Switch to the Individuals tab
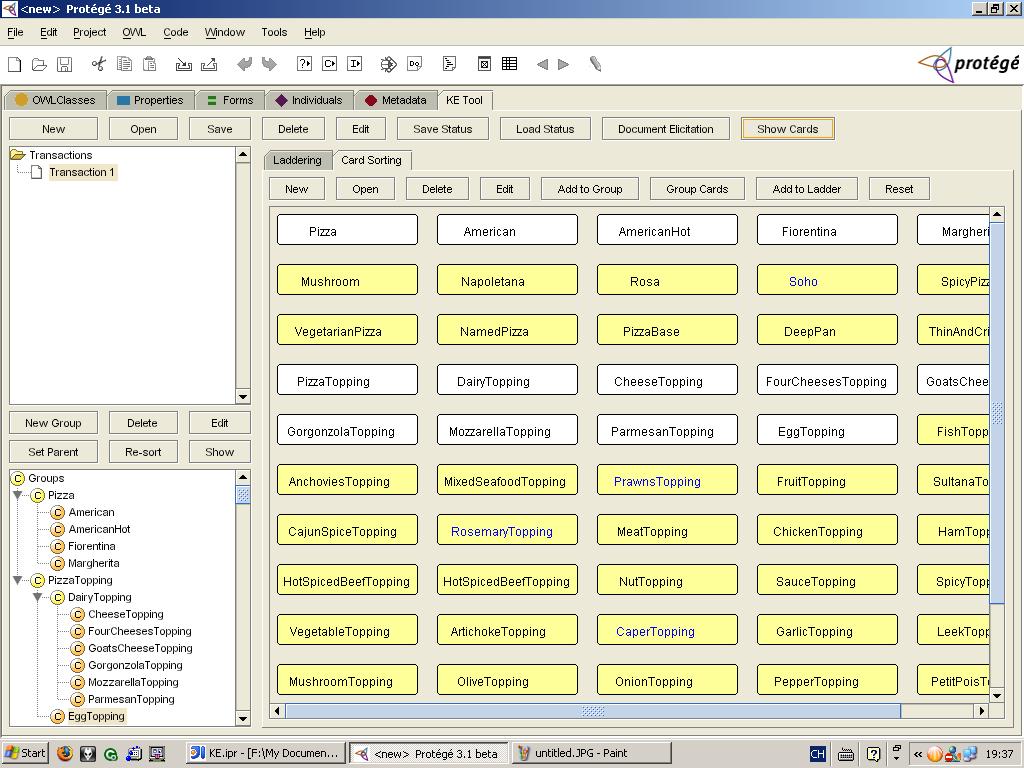The image size is (1024, 768). tap(310, 100)
